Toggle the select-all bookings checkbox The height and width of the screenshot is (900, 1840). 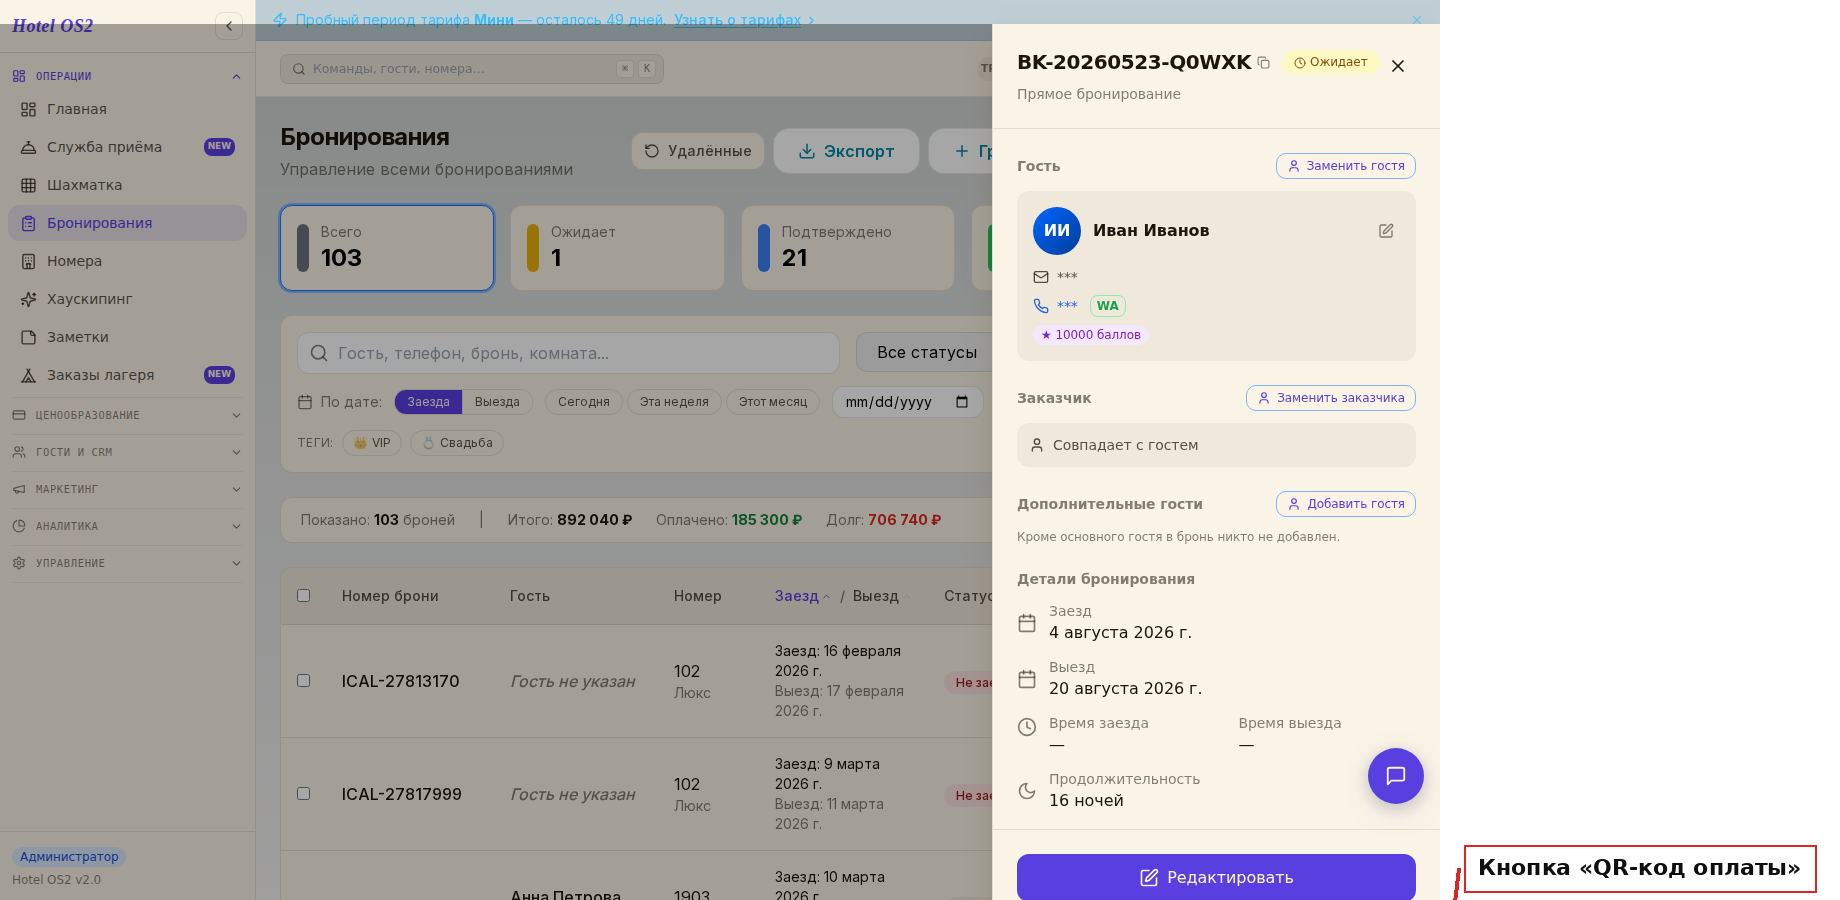(x=304, y=596)
